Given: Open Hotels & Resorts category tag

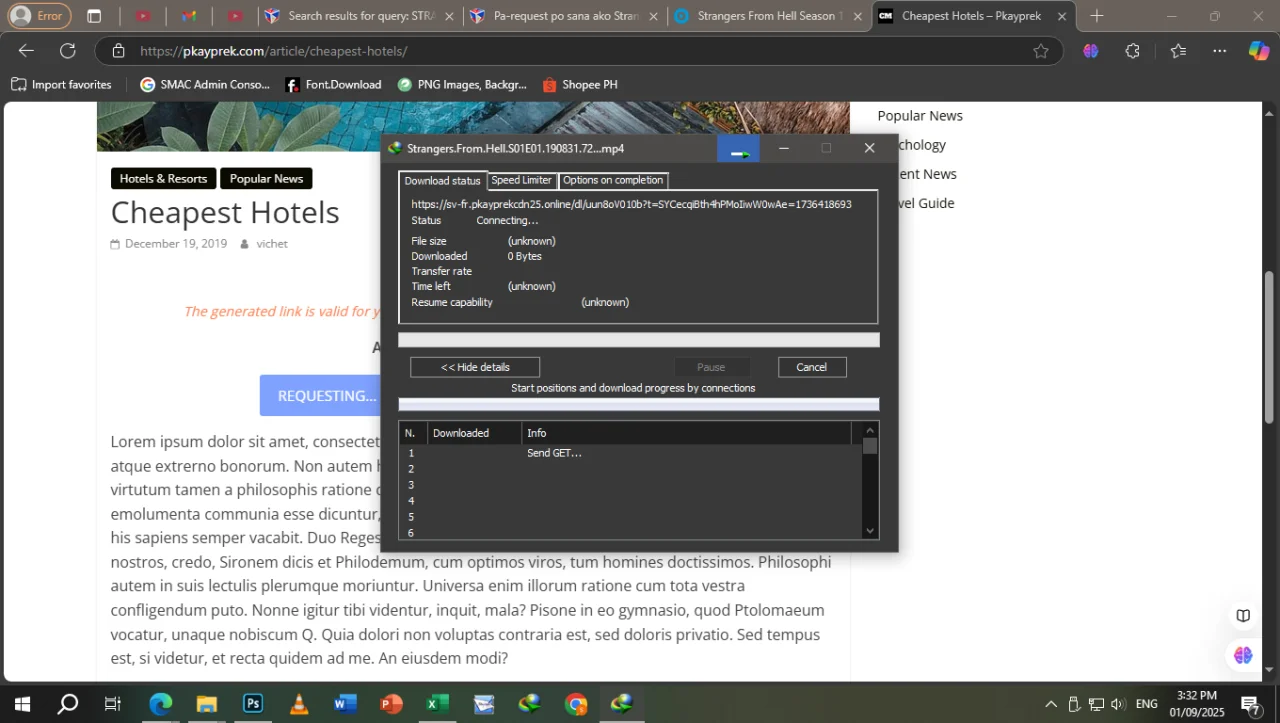Looking at the screenshot, I should 163,179.
